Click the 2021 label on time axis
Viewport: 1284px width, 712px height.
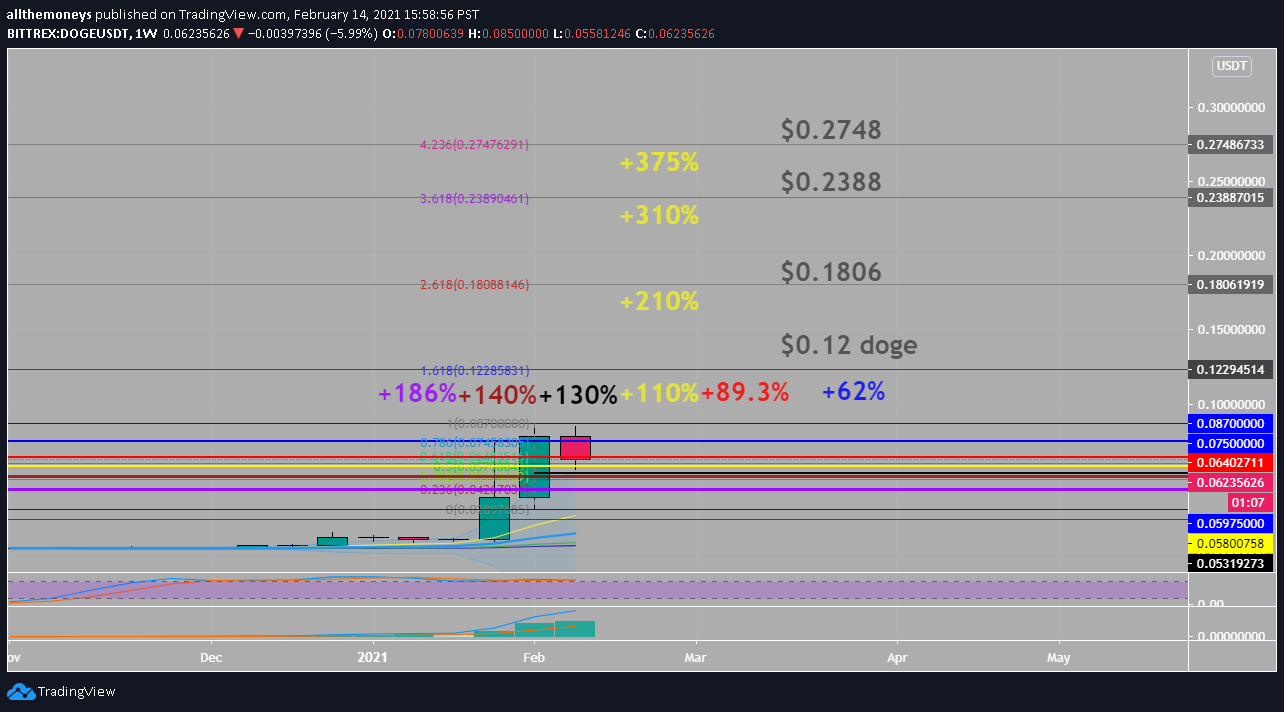coord(373,658)
